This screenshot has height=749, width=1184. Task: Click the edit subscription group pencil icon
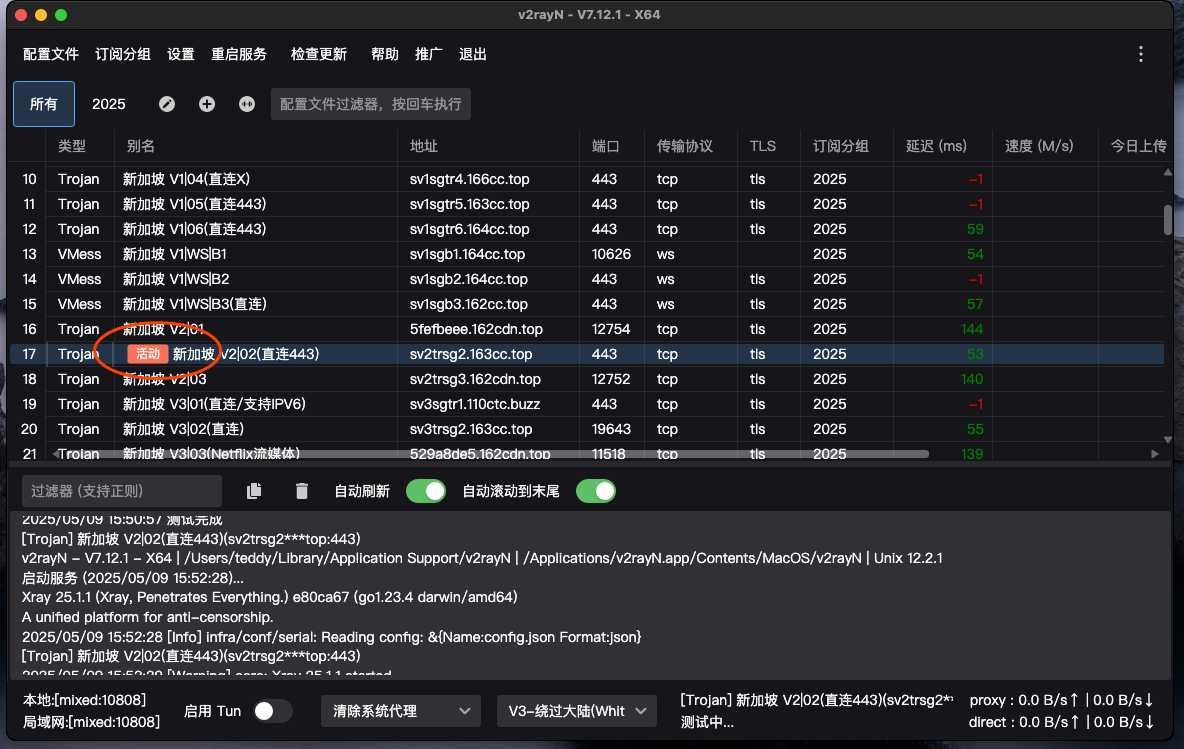[x=167, y=104]
